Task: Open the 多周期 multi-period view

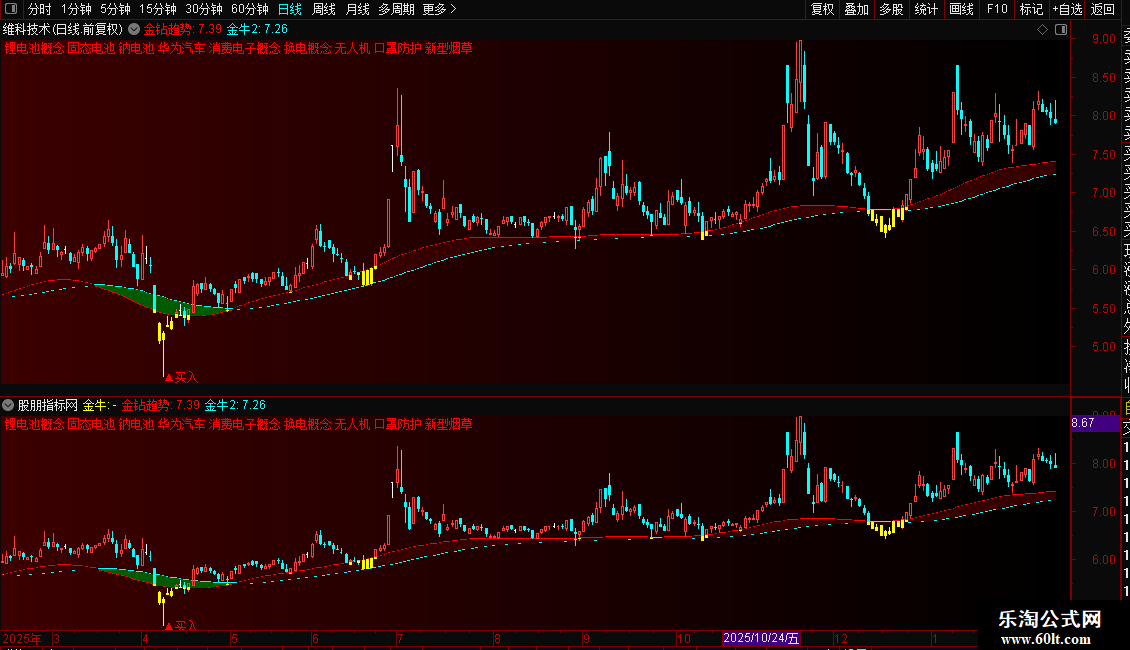Action: coord(396,9)
